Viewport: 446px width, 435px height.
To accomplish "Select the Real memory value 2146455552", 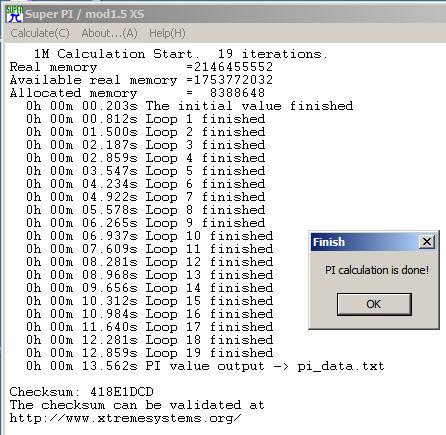I will 233,67.
